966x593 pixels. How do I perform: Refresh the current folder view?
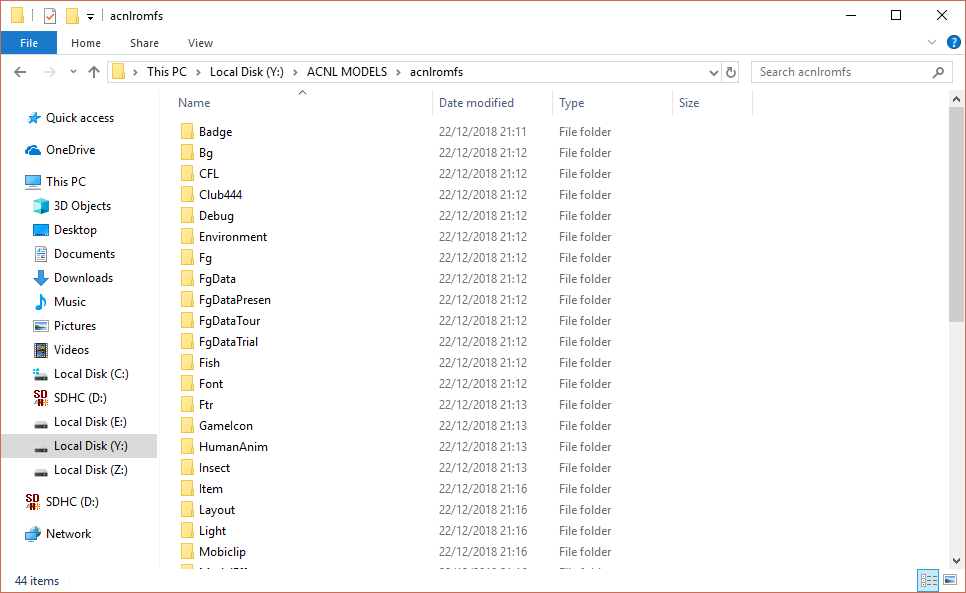[731, 72]
